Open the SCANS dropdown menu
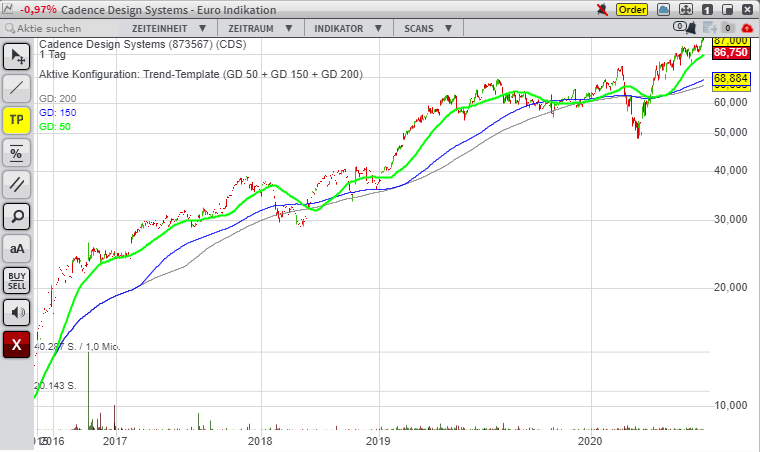Viewport: 760px width, 452px height. click(428, 29)
